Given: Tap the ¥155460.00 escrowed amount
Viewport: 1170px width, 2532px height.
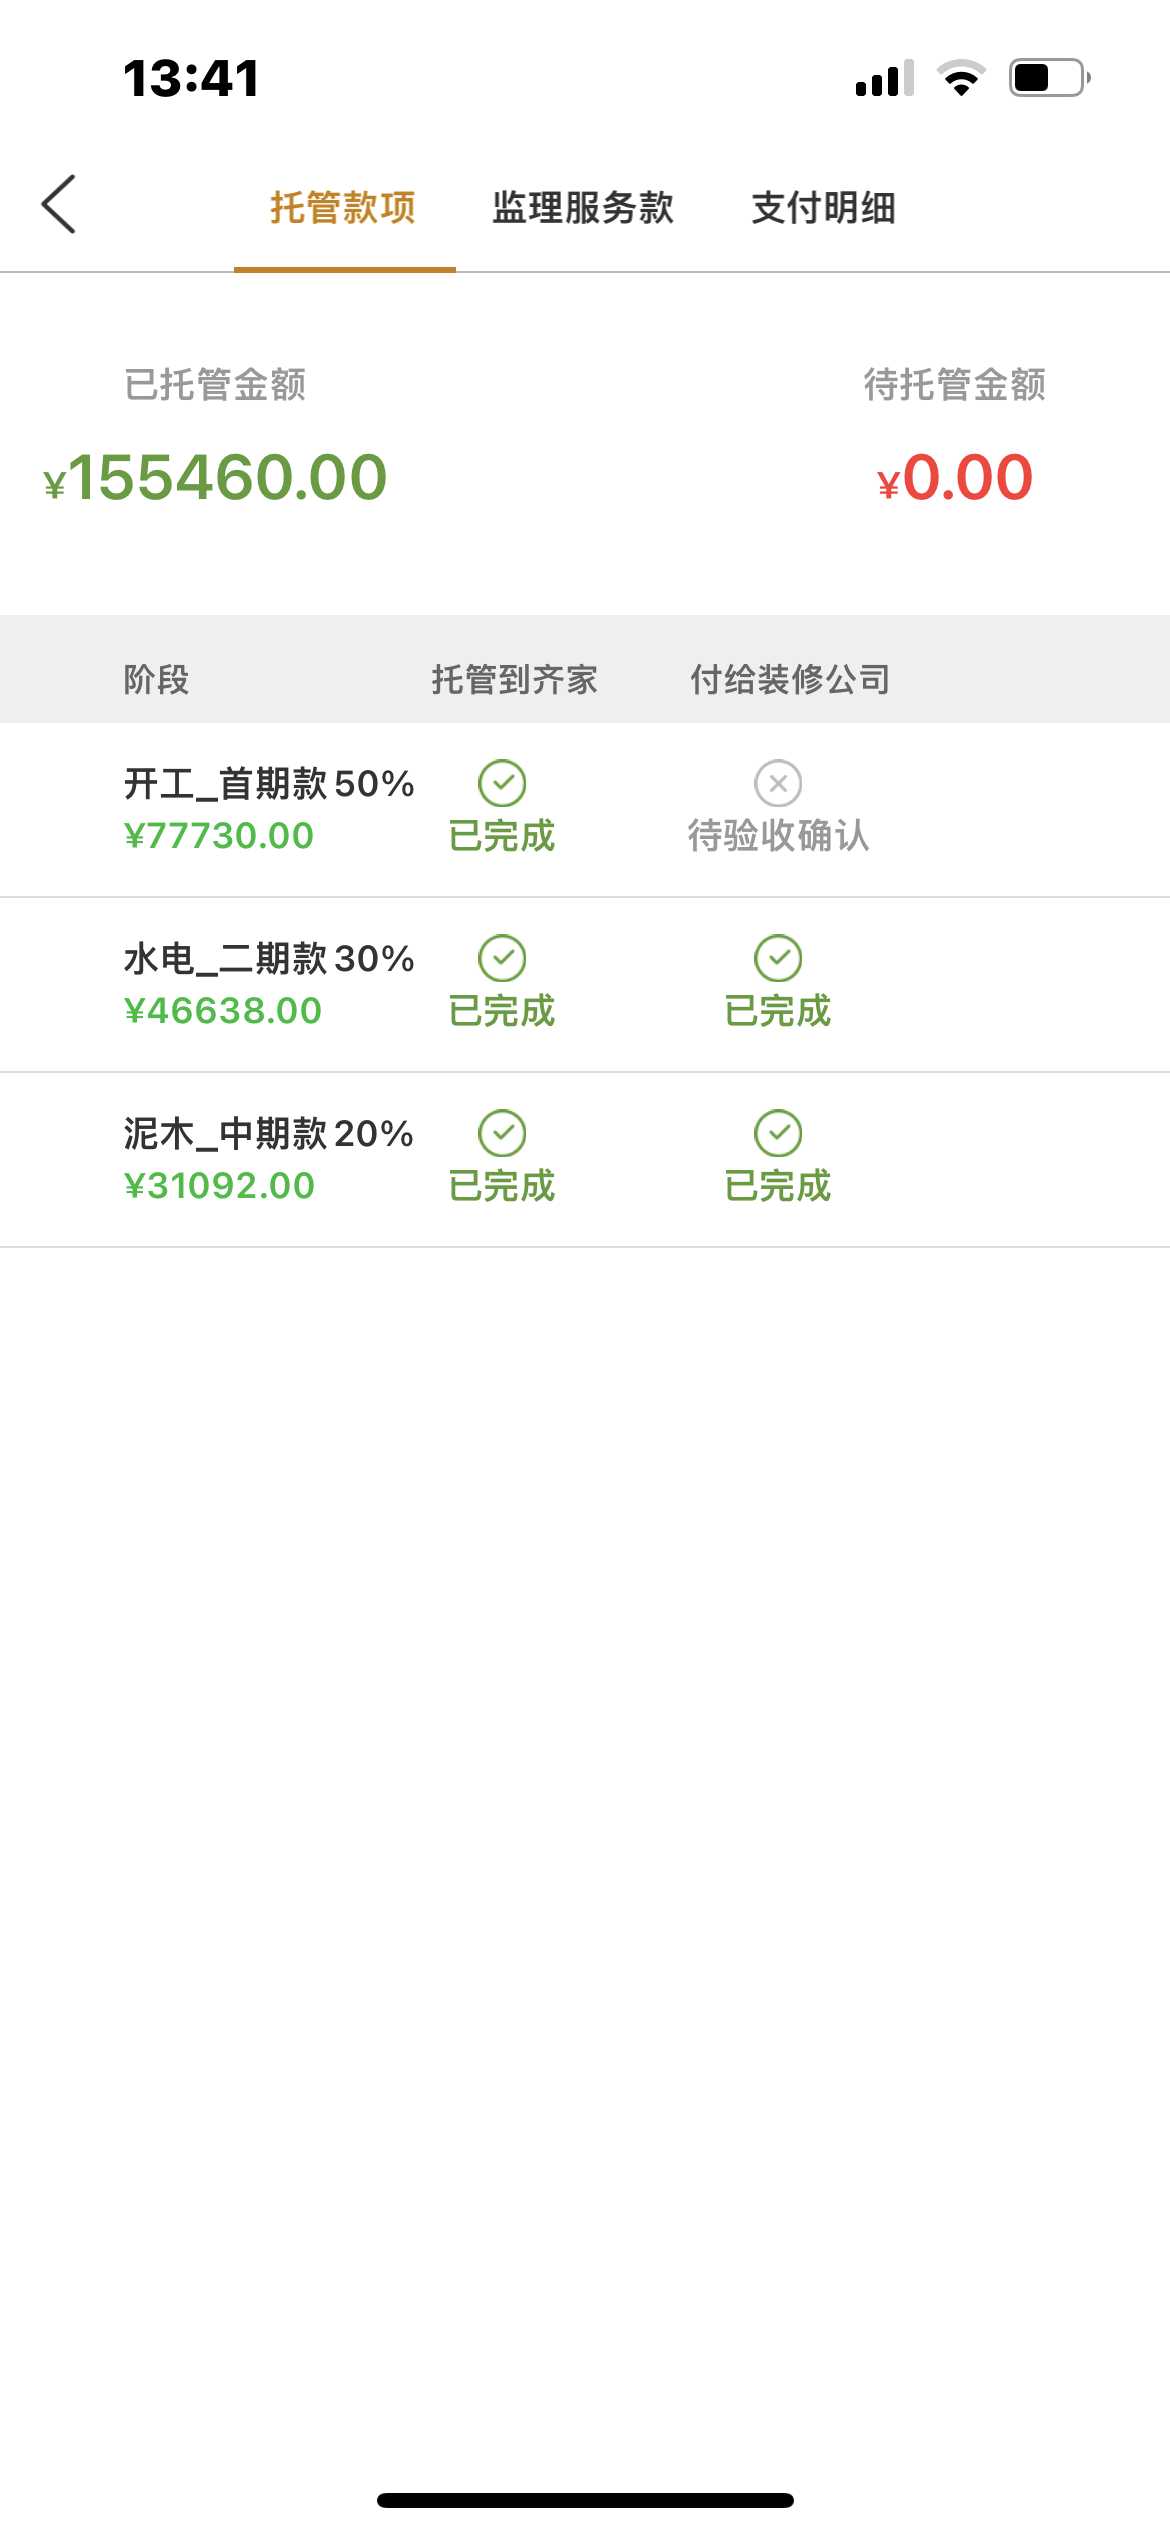Looking at the screenshot, I should tap(216, 477).
